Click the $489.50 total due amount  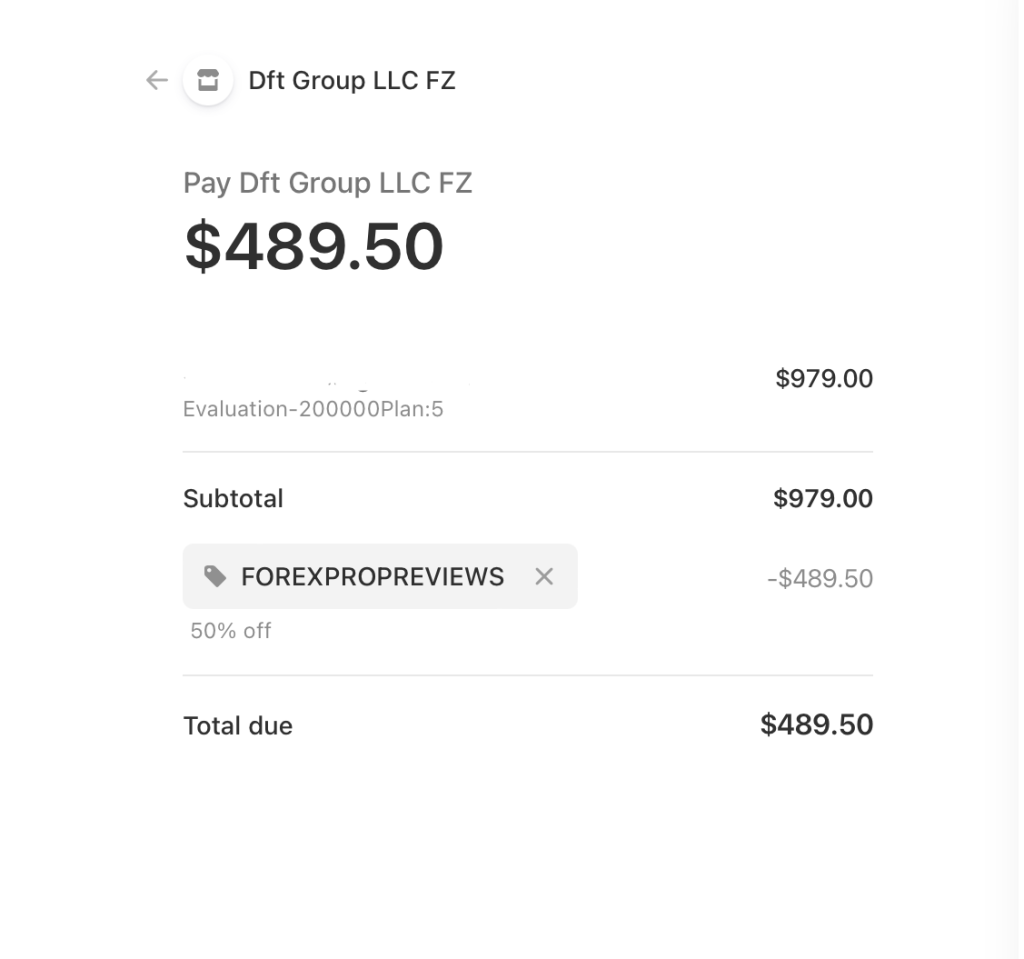[x=817, y=724]
